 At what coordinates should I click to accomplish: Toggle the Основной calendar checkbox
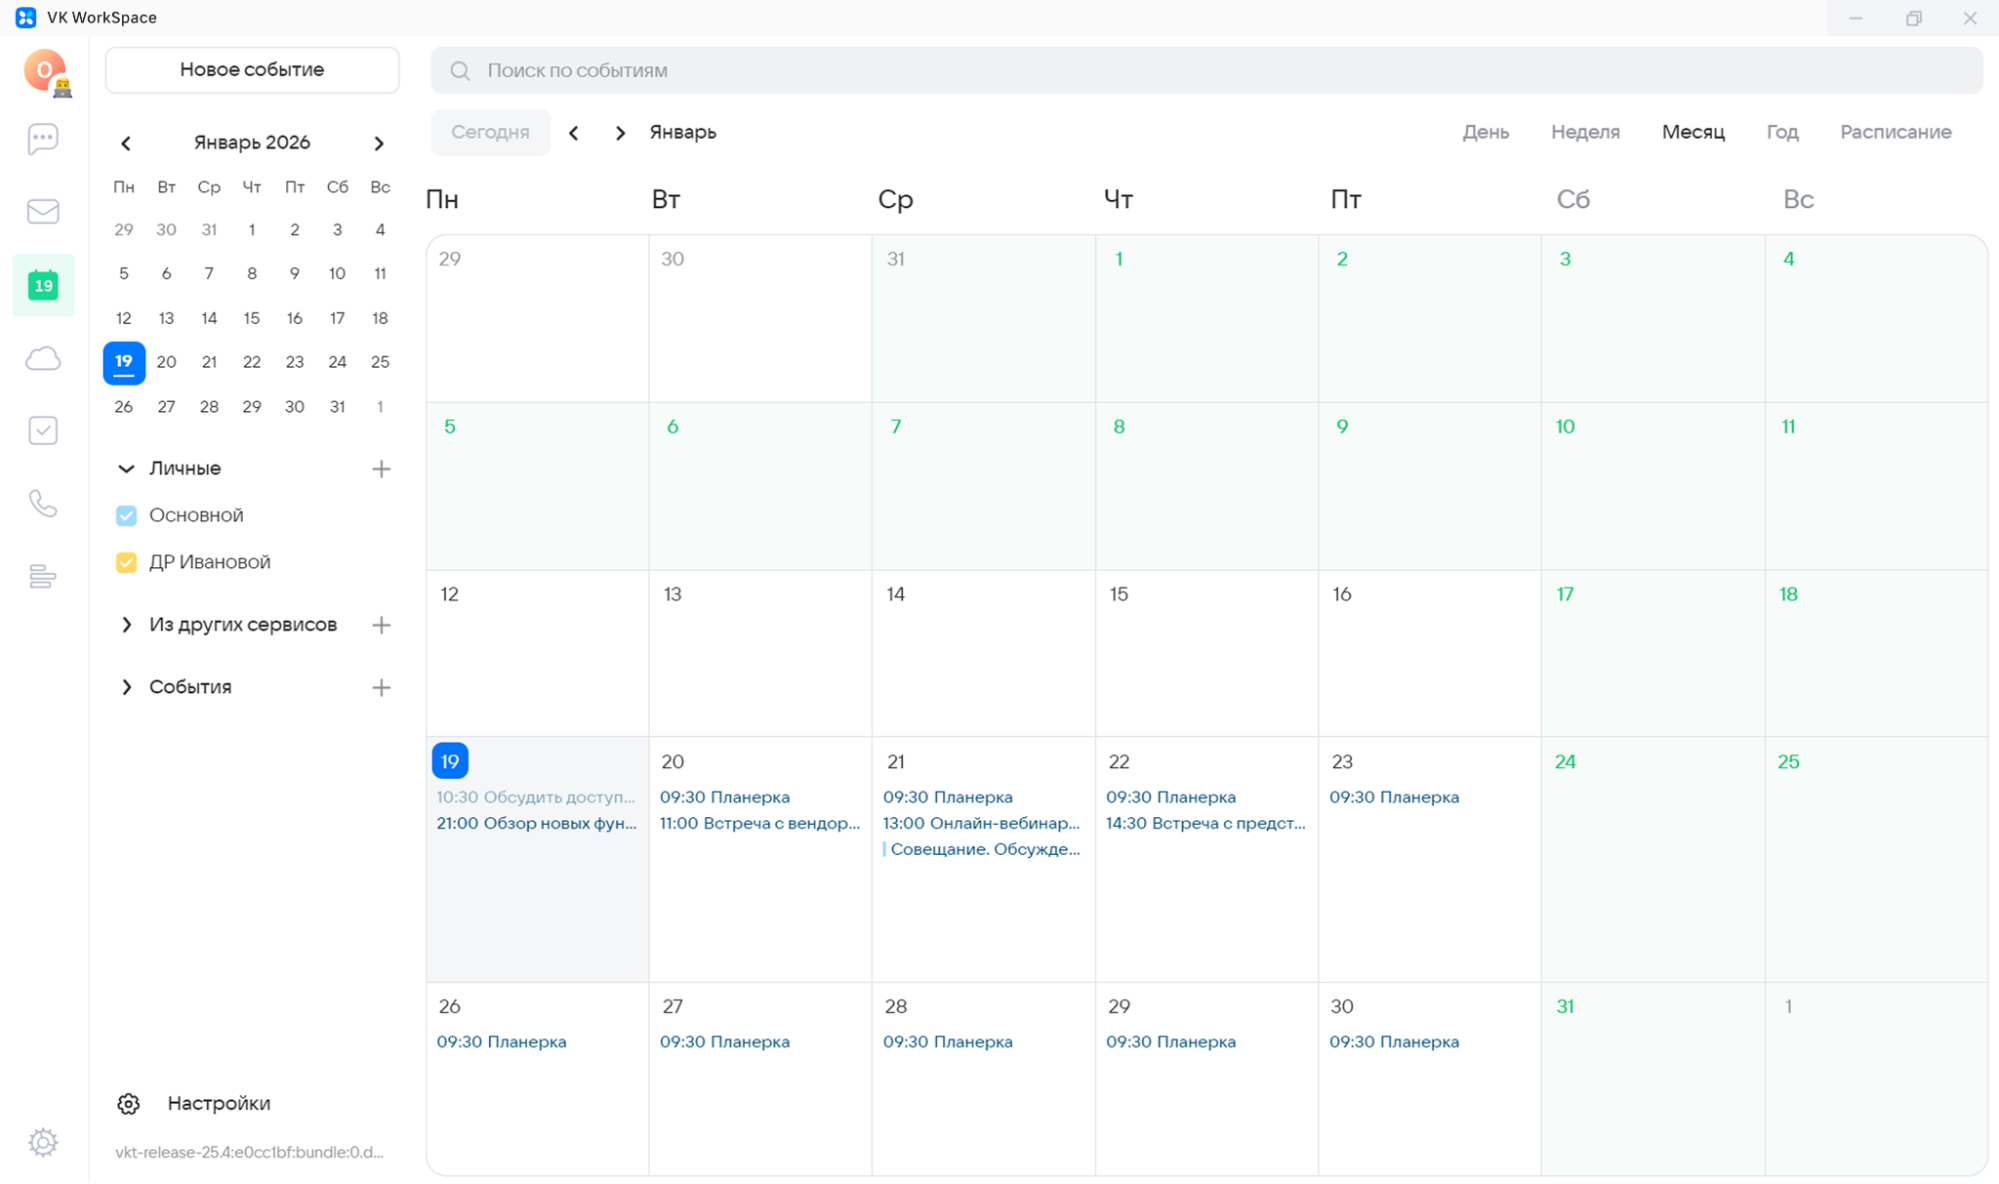point(126,515)
